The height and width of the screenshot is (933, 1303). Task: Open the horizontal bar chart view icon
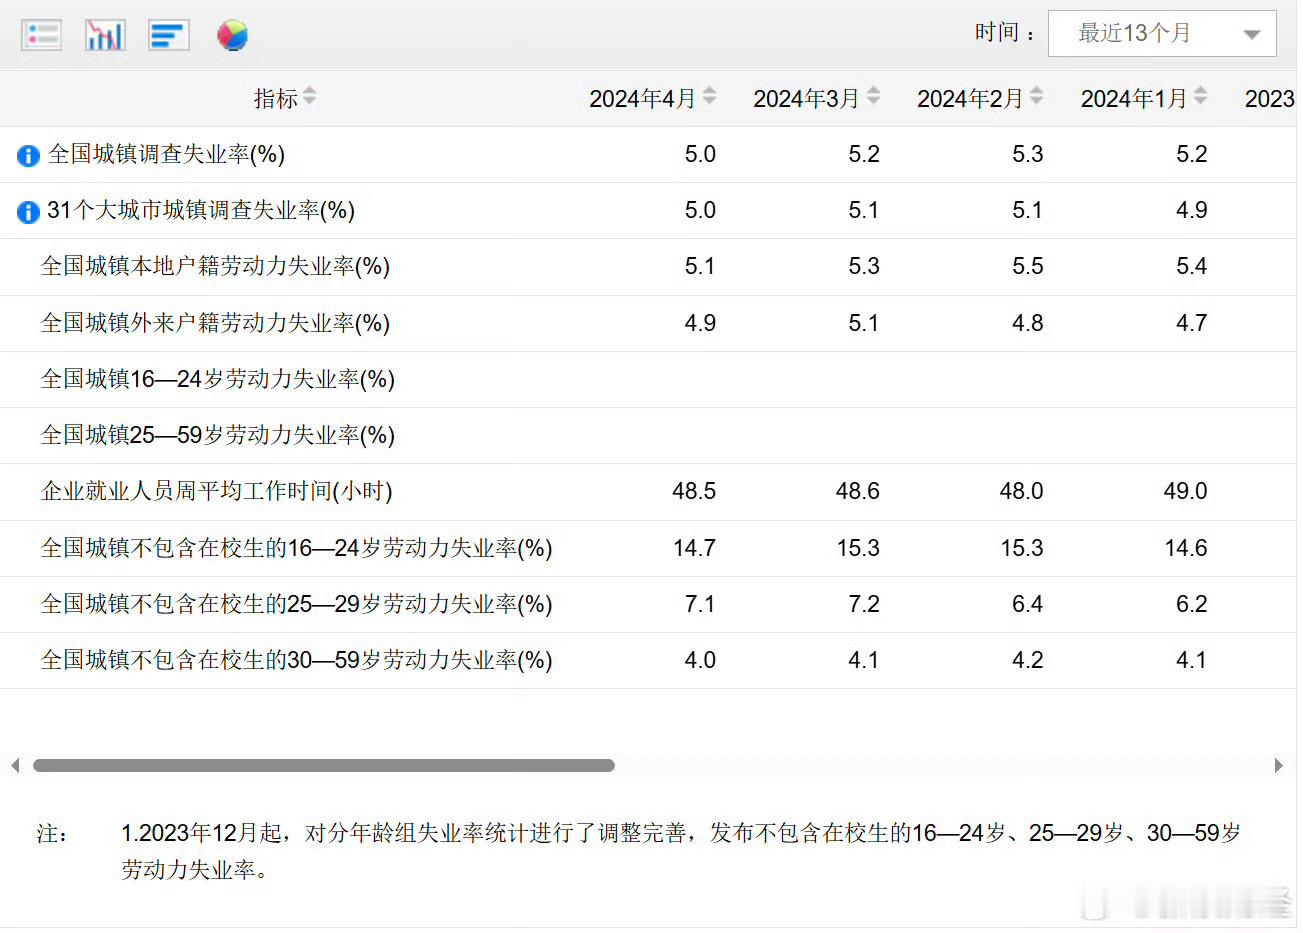pos(168,35)
